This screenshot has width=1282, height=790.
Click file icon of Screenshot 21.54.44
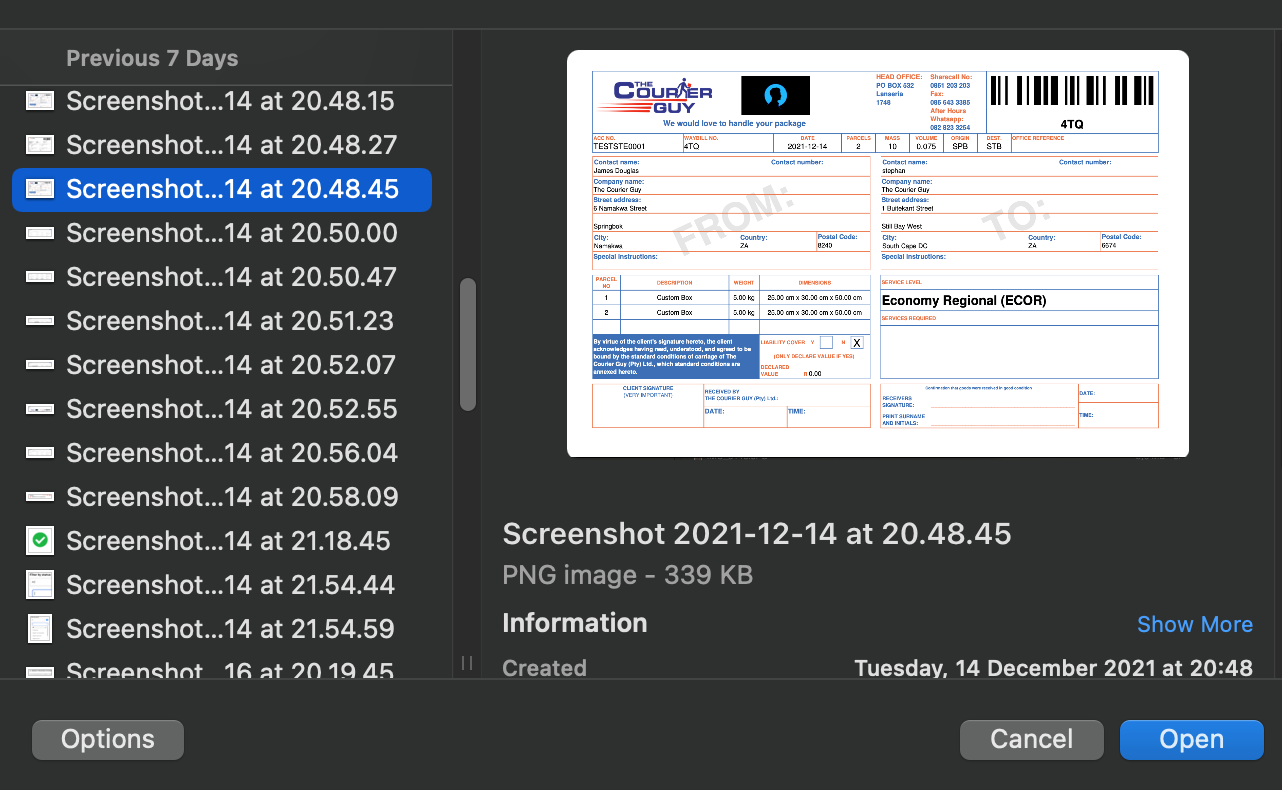coord(39,585)
